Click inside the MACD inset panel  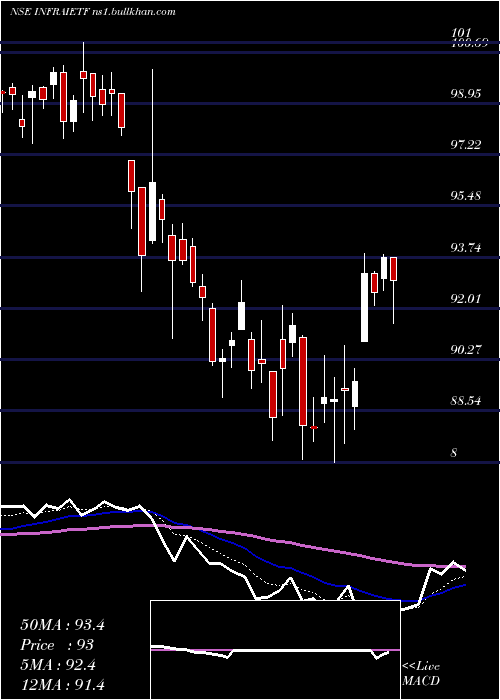275,650
